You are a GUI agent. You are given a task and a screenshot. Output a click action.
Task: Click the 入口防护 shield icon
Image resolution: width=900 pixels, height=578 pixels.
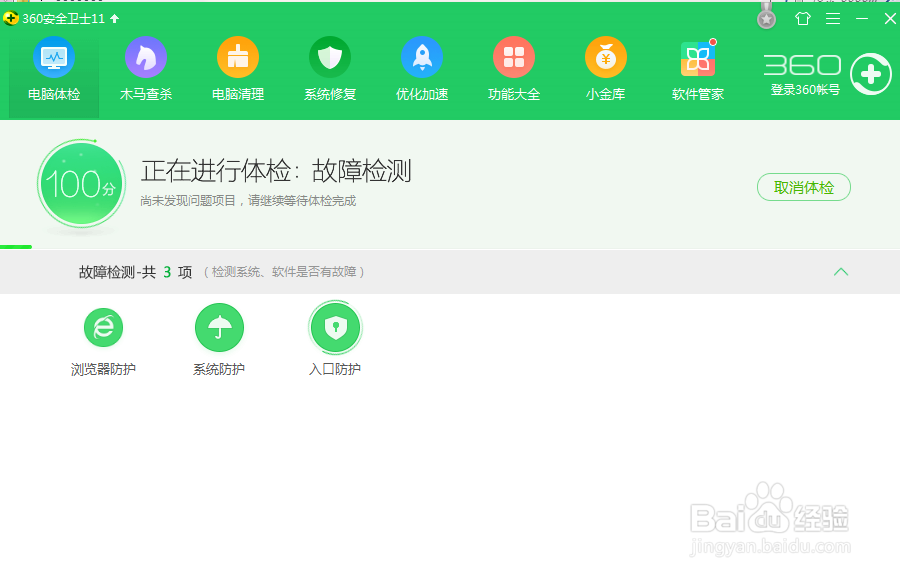tap(335, 328)
